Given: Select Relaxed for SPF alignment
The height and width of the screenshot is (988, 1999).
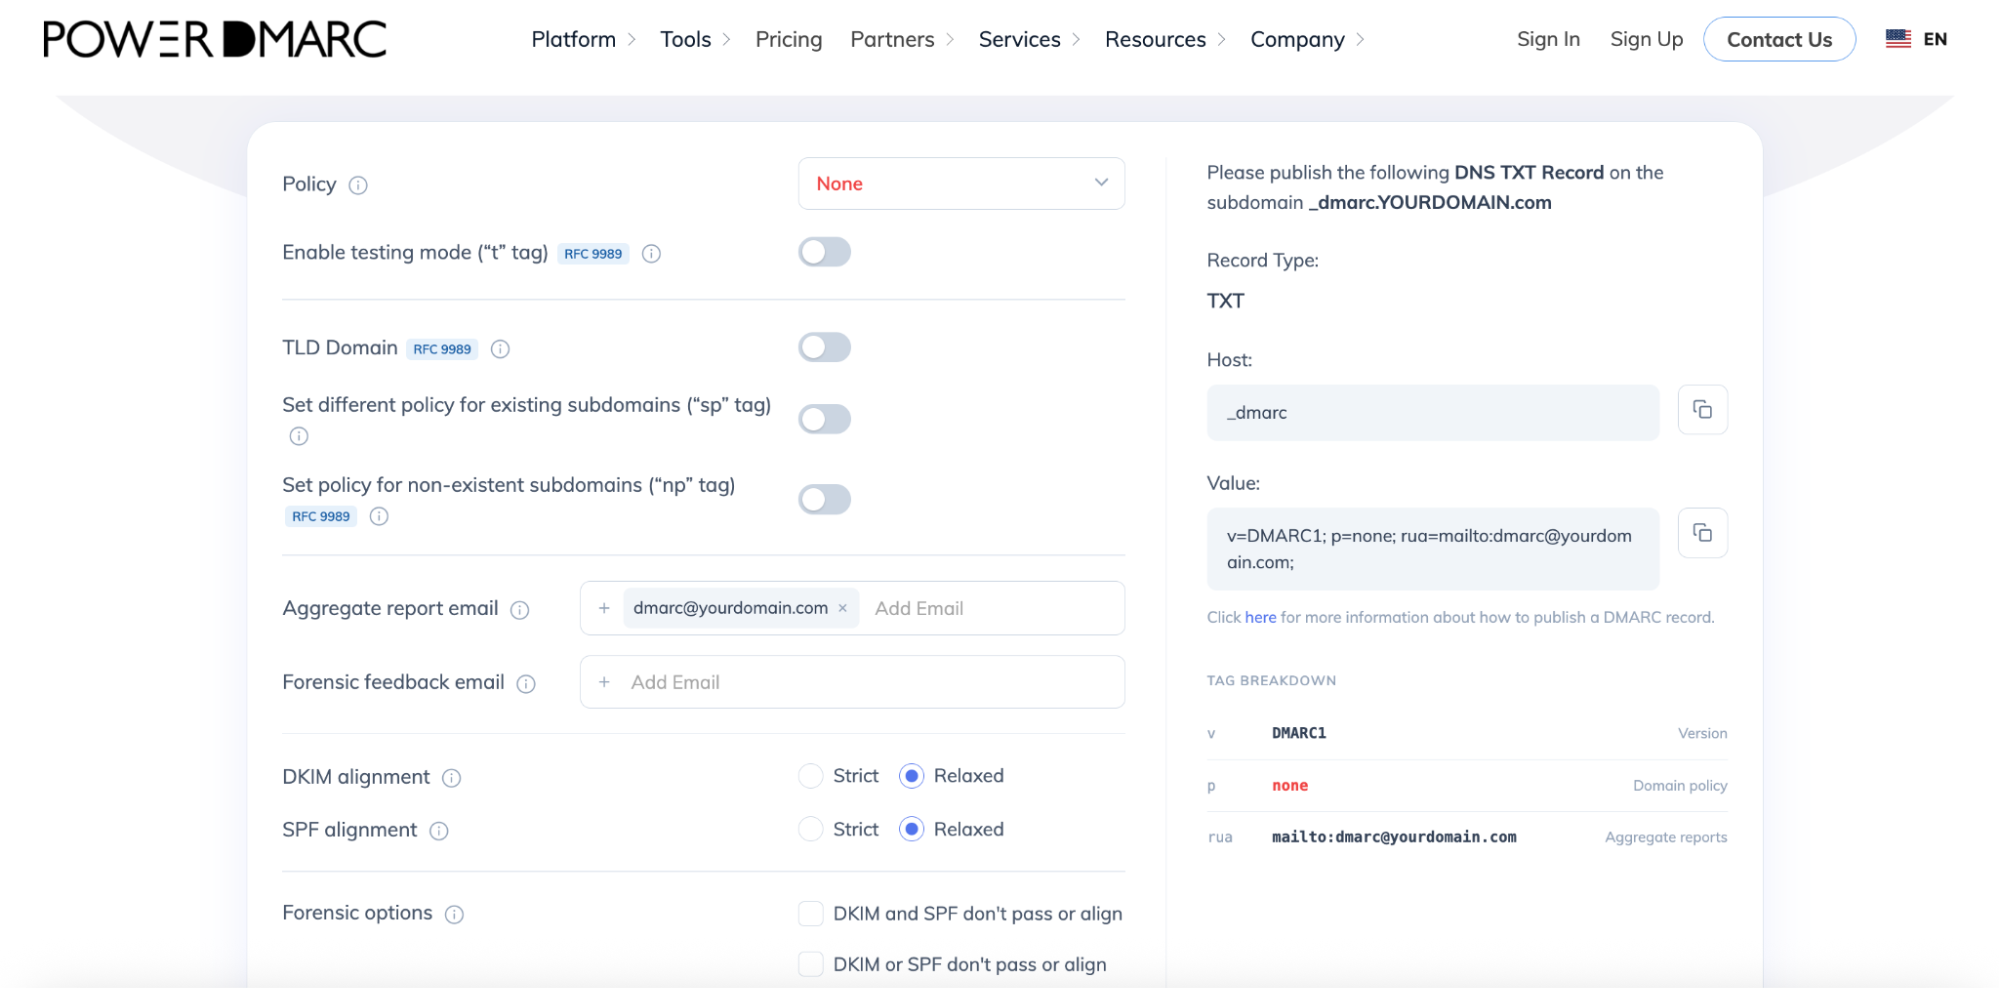Looking at the screenshot, I should click(x=911, y=829).
